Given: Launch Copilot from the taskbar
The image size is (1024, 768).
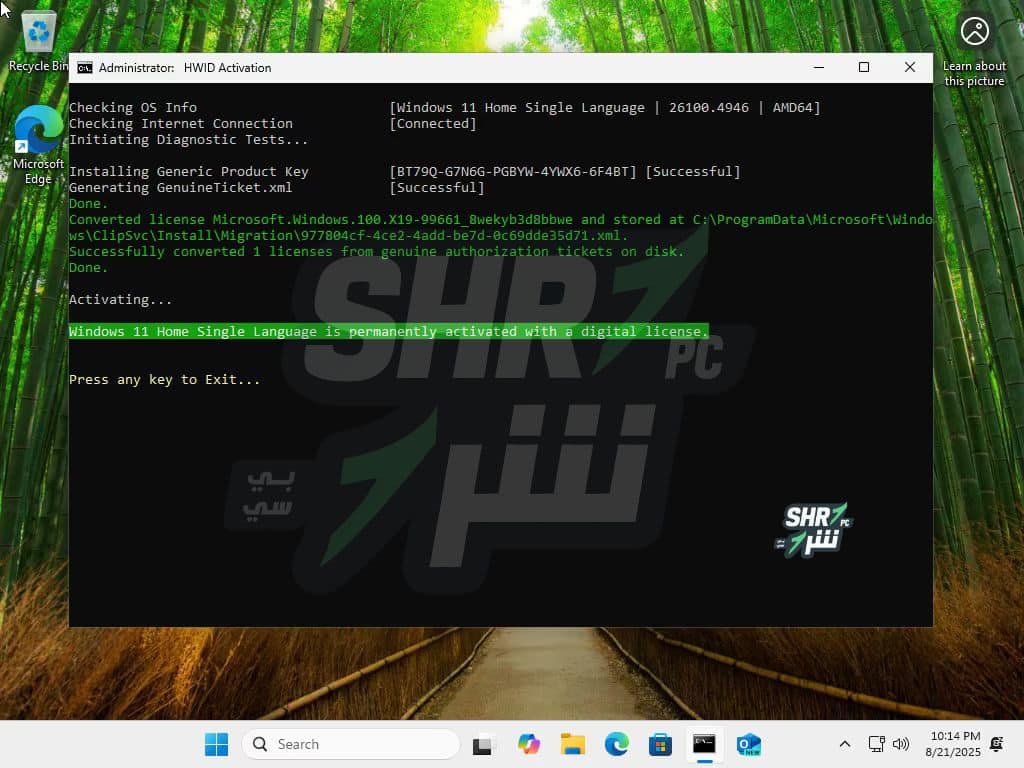Looking at the screenshot, I should (x=528, y=744).
